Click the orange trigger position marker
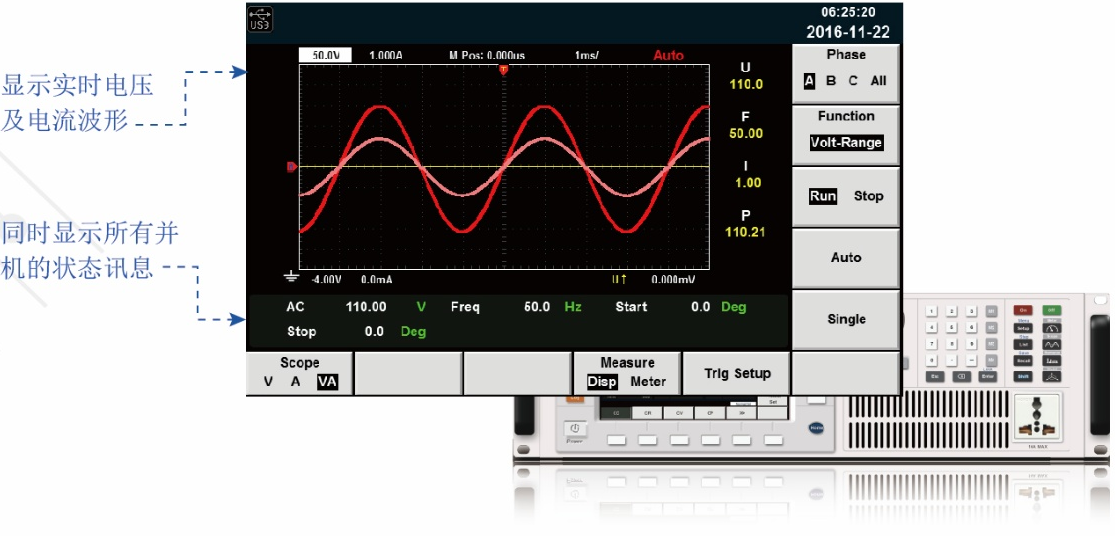Image resolution: width=1115 pixels, height=536 pixels. [x=503, y=69]
